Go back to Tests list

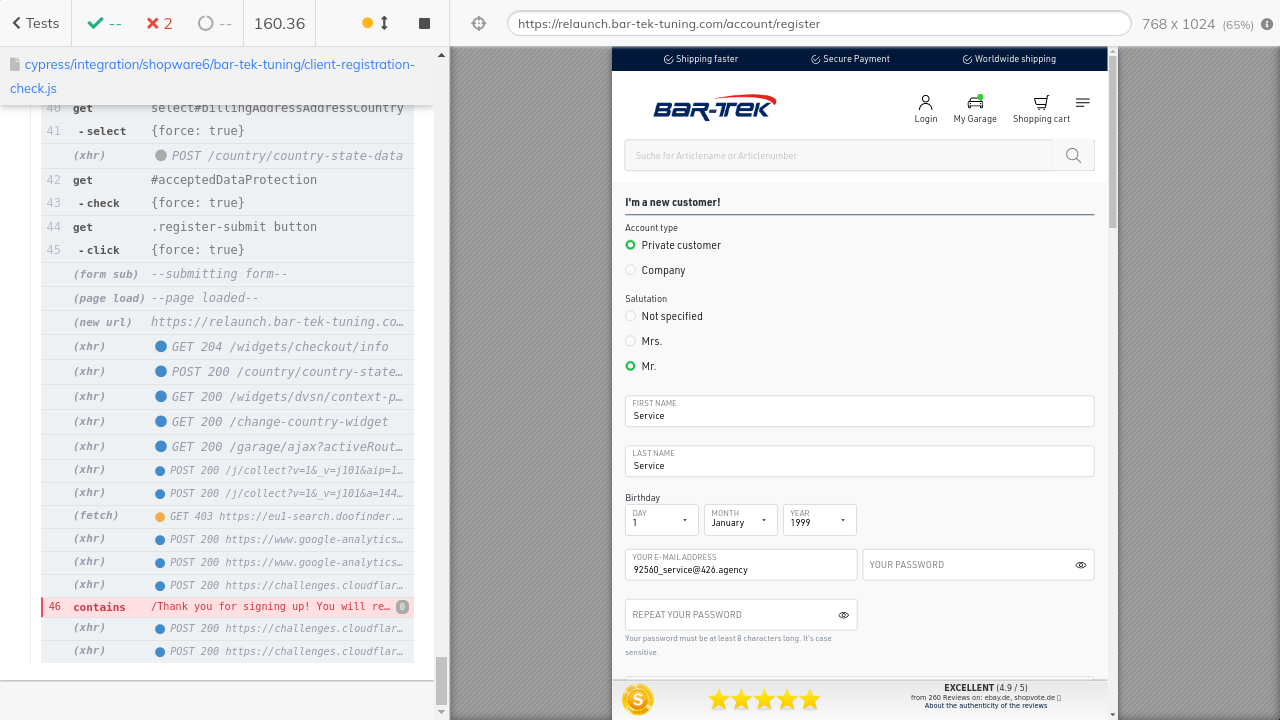point(36,23)
